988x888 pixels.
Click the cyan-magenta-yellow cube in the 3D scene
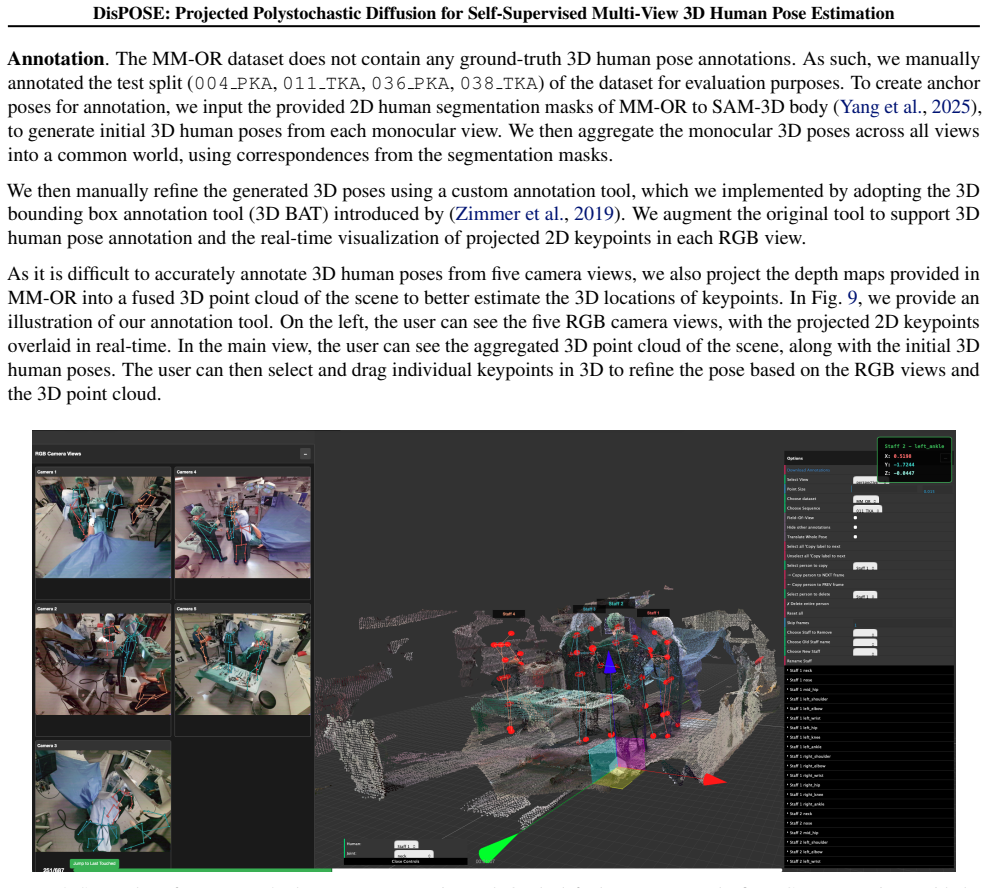pyautogui.click(x=616, y=761)
